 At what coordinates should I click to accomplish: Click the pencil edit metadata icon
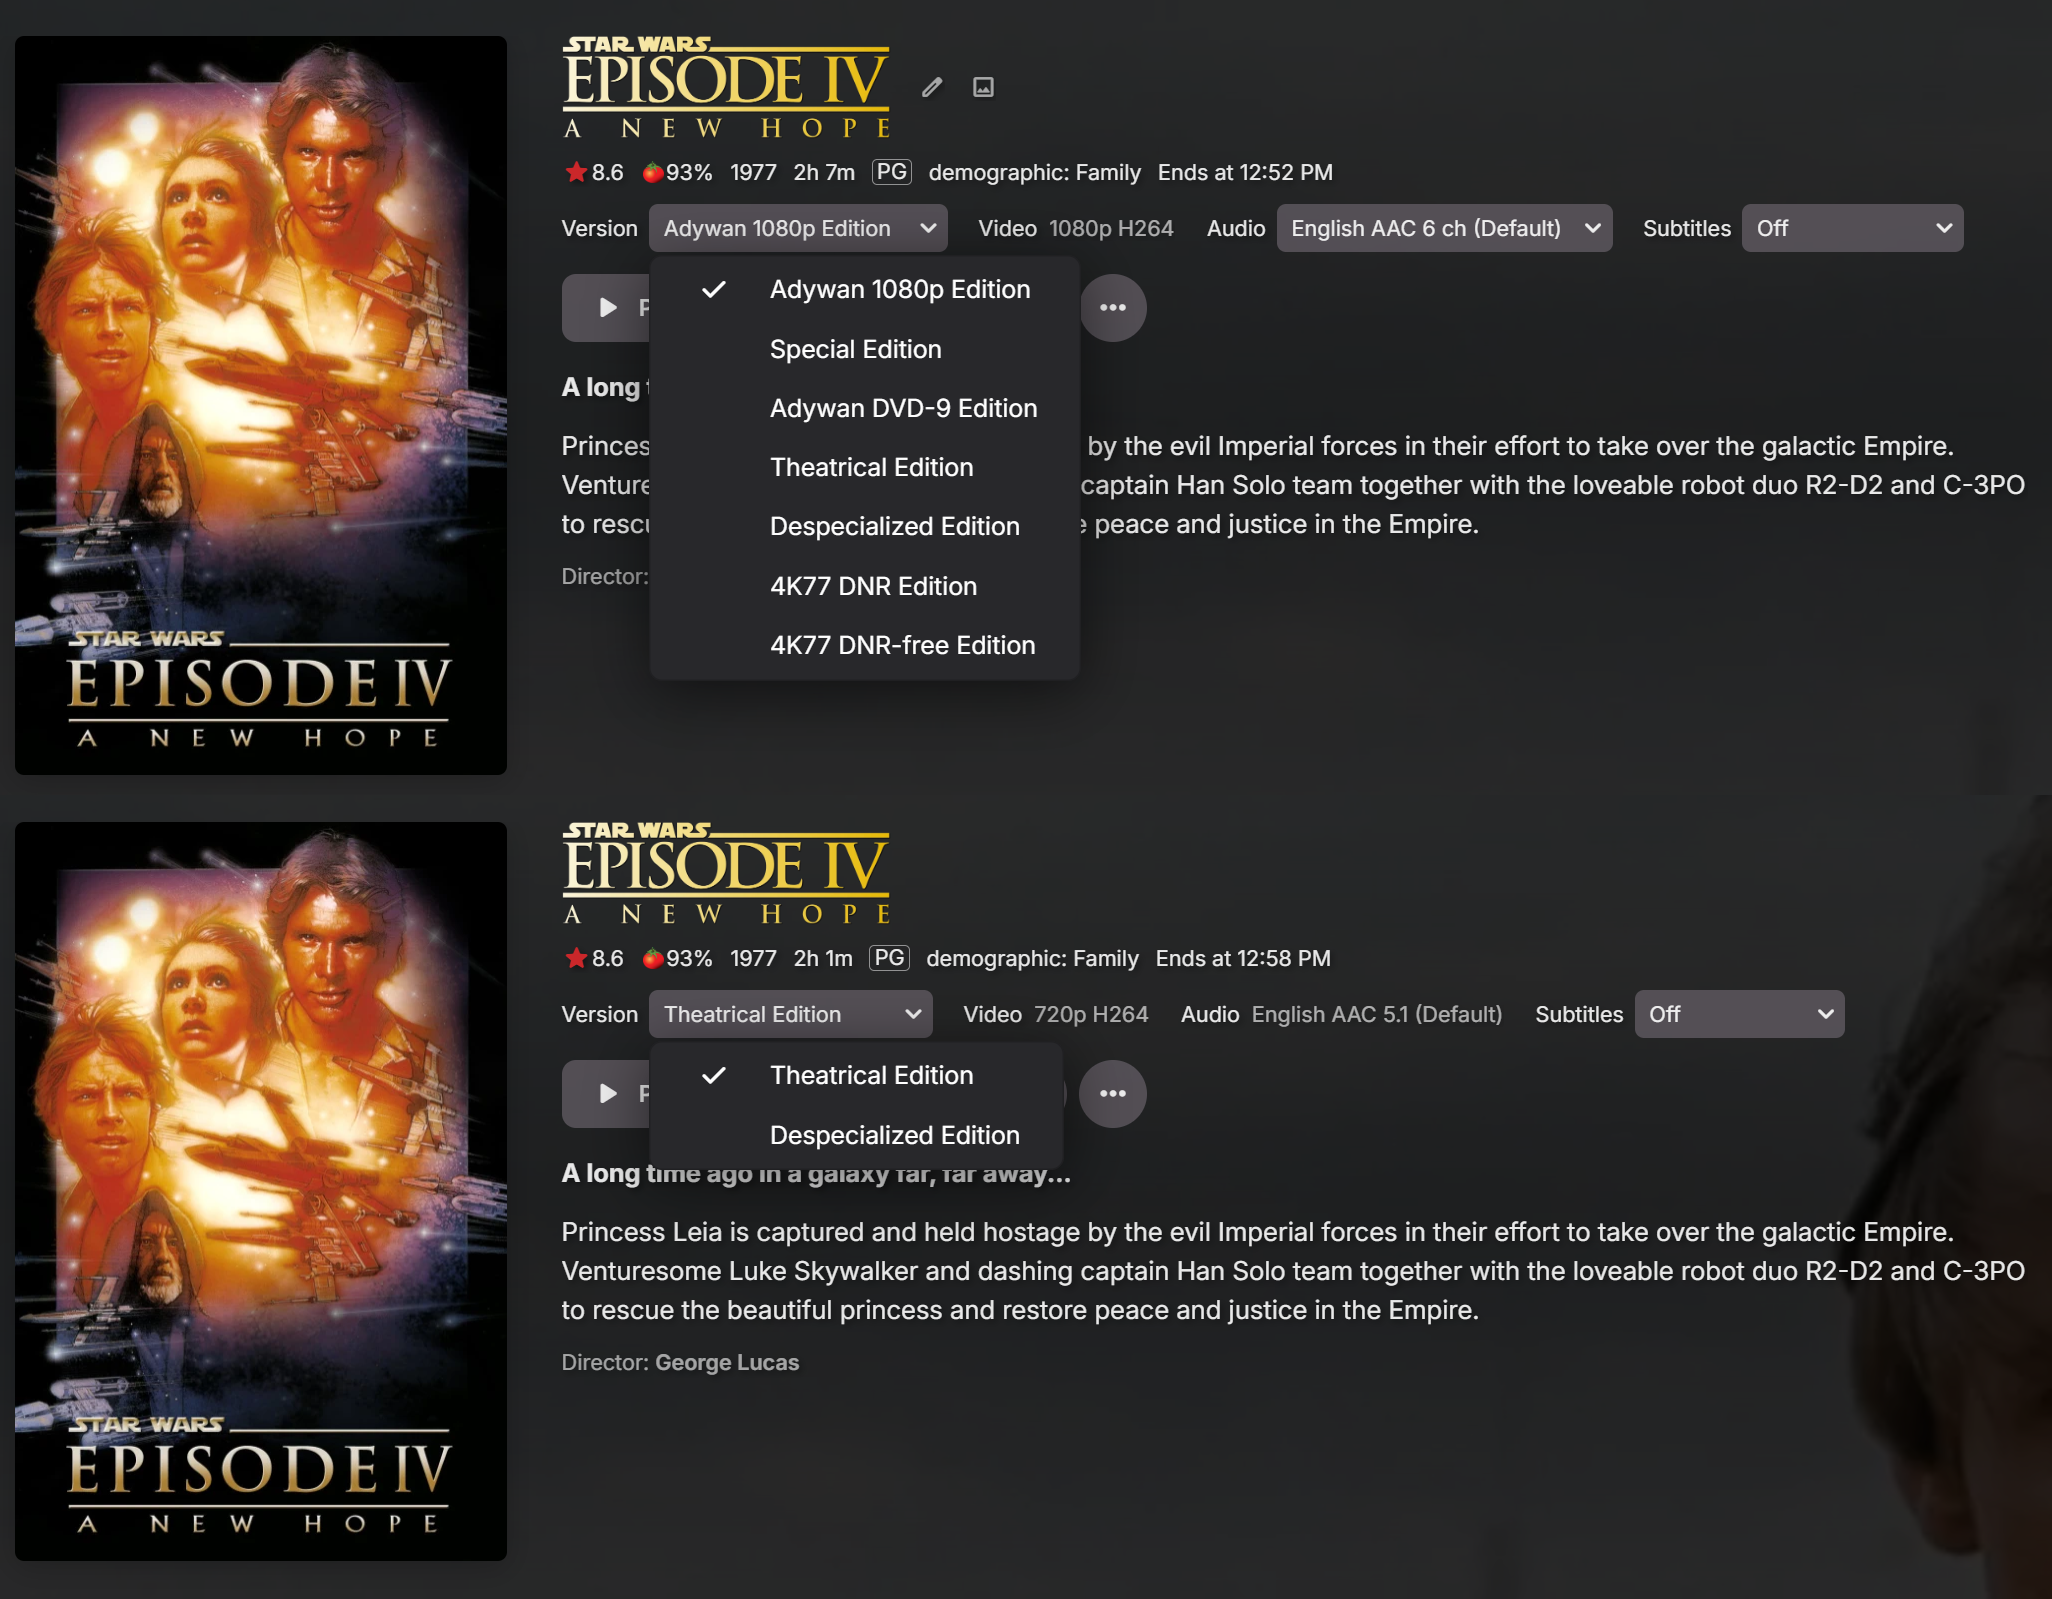click(x=931, y=88)
